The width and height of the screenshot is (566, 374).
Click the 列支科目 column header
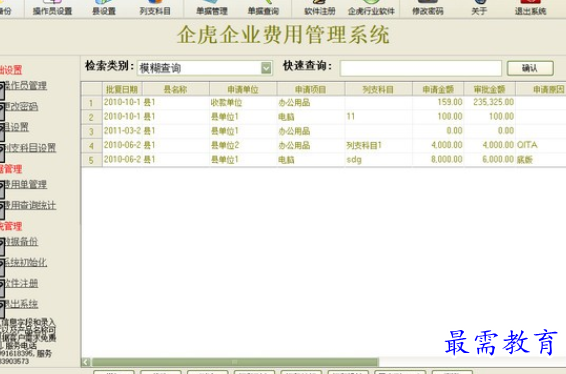(378, 89)
